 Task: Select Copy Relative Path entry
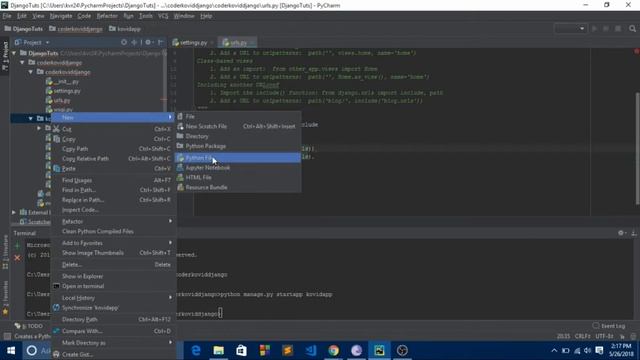(113, 159)
